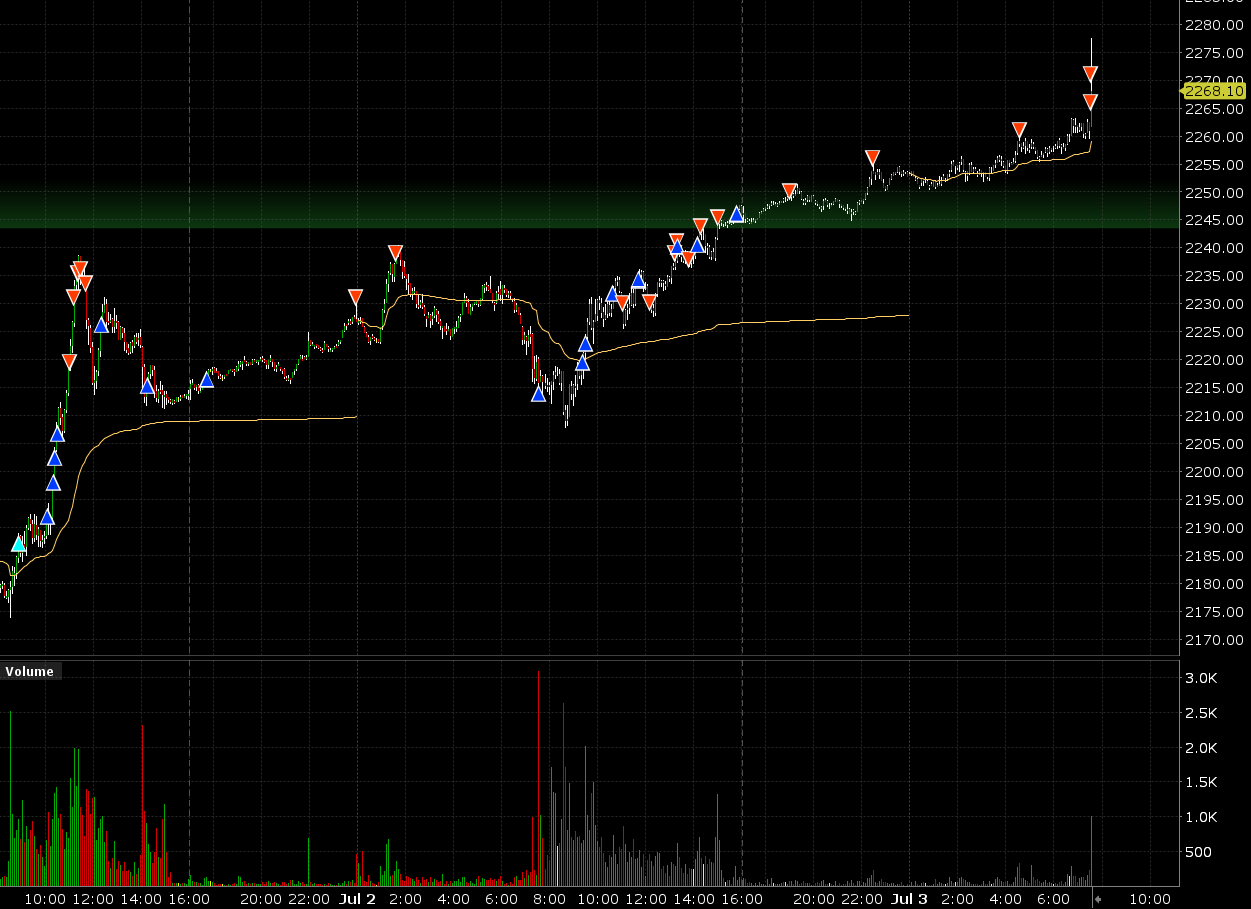The image size is (1251, 909).
Task: Click the Jul 2 date label
Action: 357,899
